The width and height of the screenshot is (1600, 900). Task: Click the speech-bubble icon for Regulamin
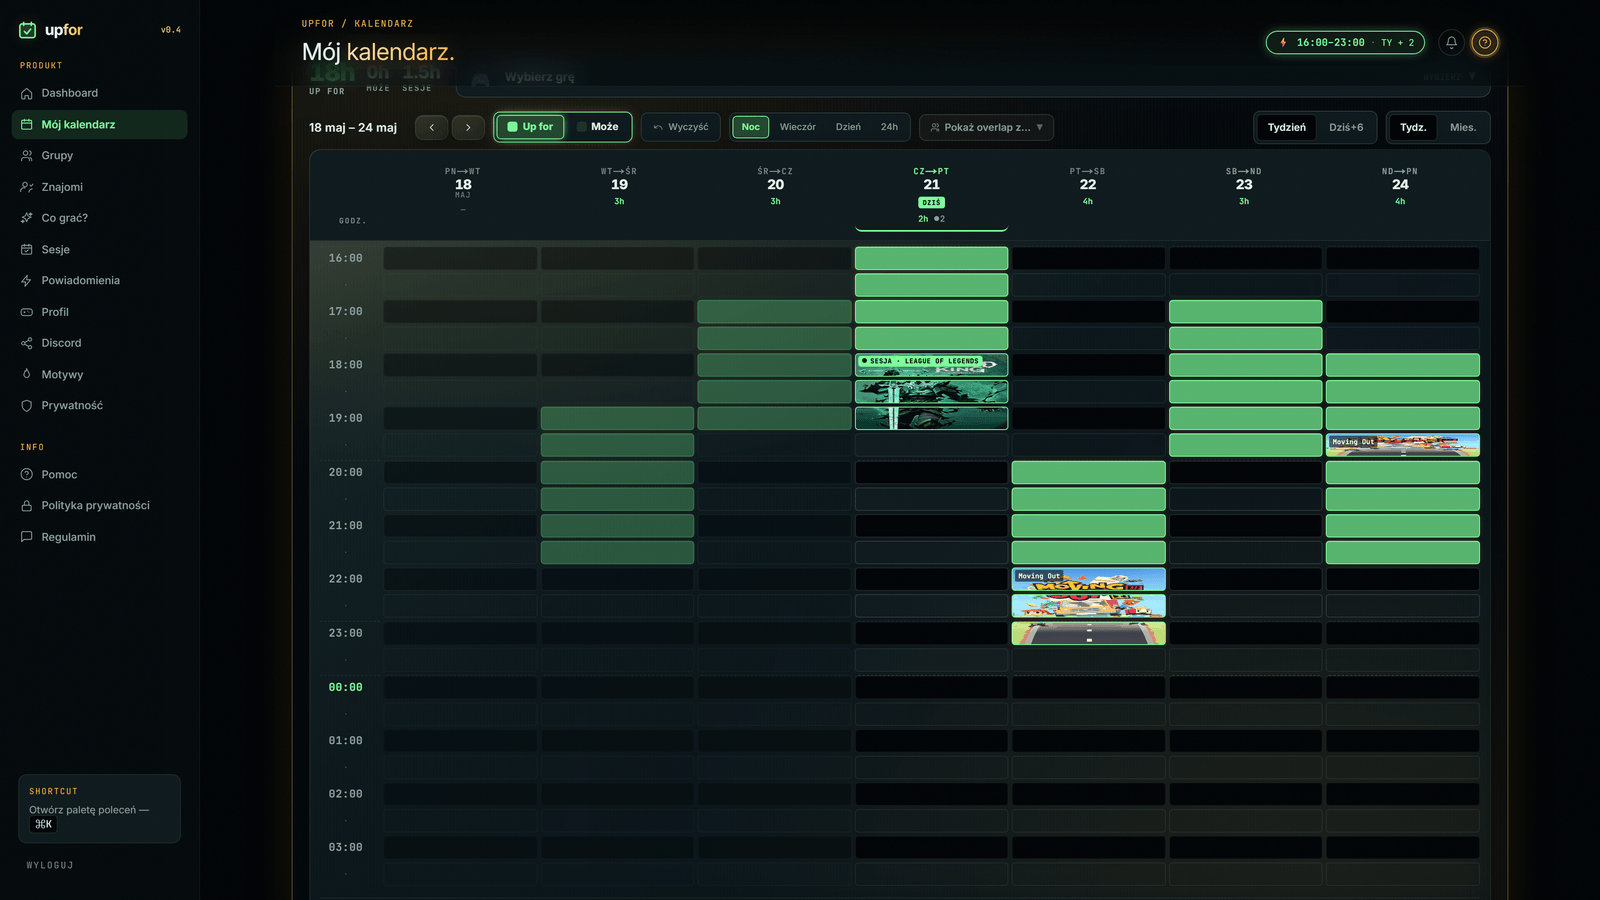pos(27,537)
